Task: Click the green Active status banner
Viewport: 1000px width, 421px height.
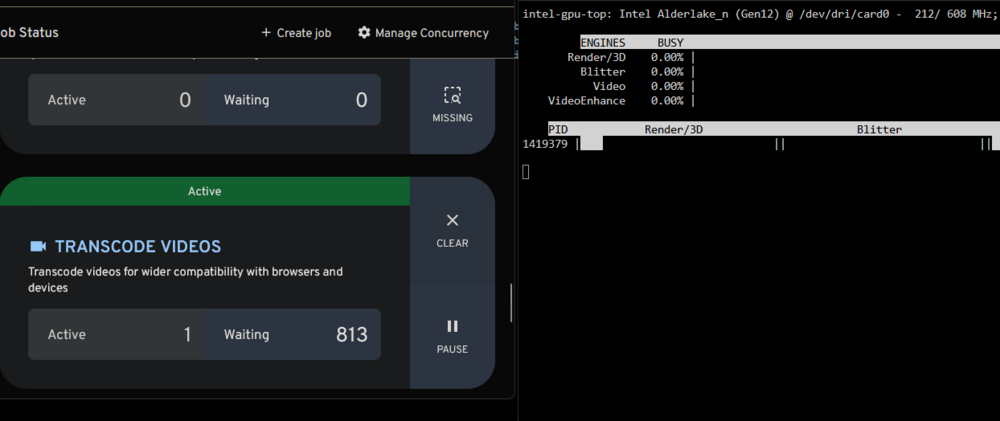Action: click(205, 191)
